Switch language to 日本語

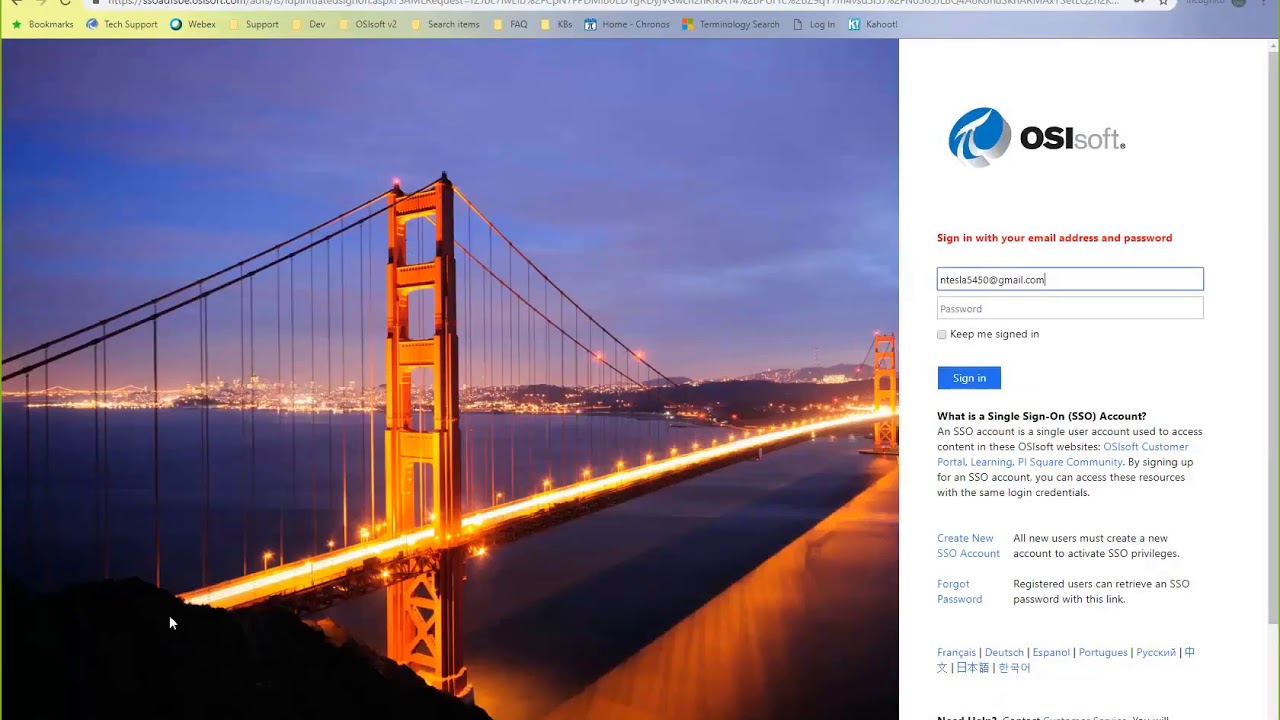973,668
